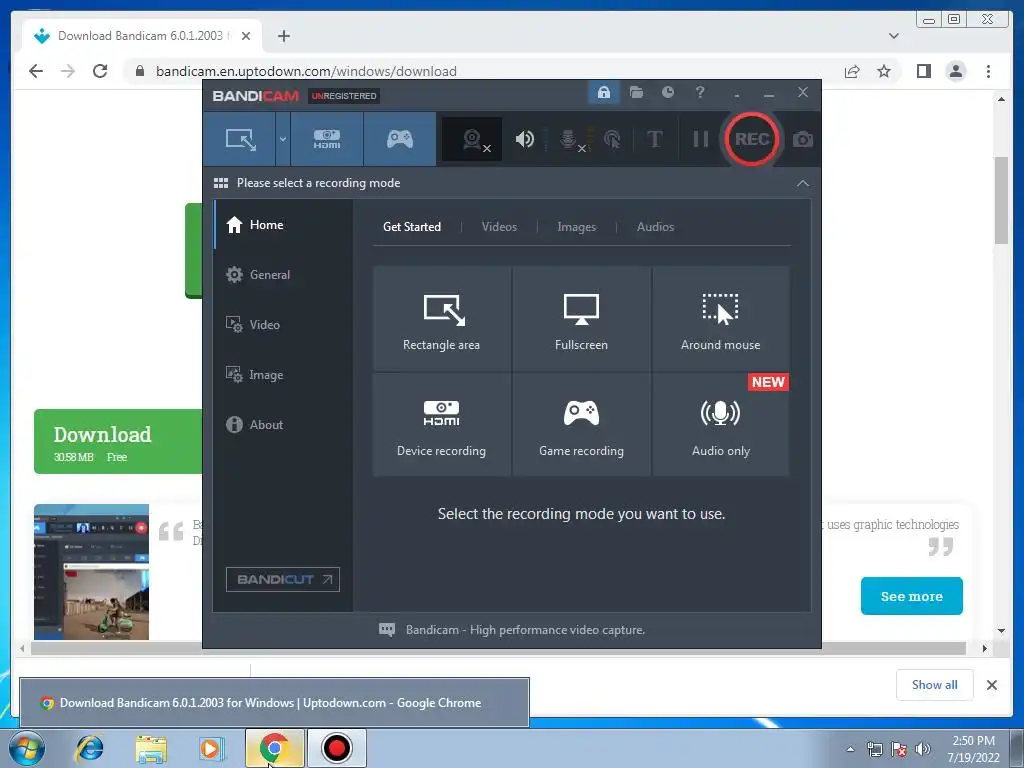Close the Chrome downloads bar
The image size is (1024, 768).
991,684
